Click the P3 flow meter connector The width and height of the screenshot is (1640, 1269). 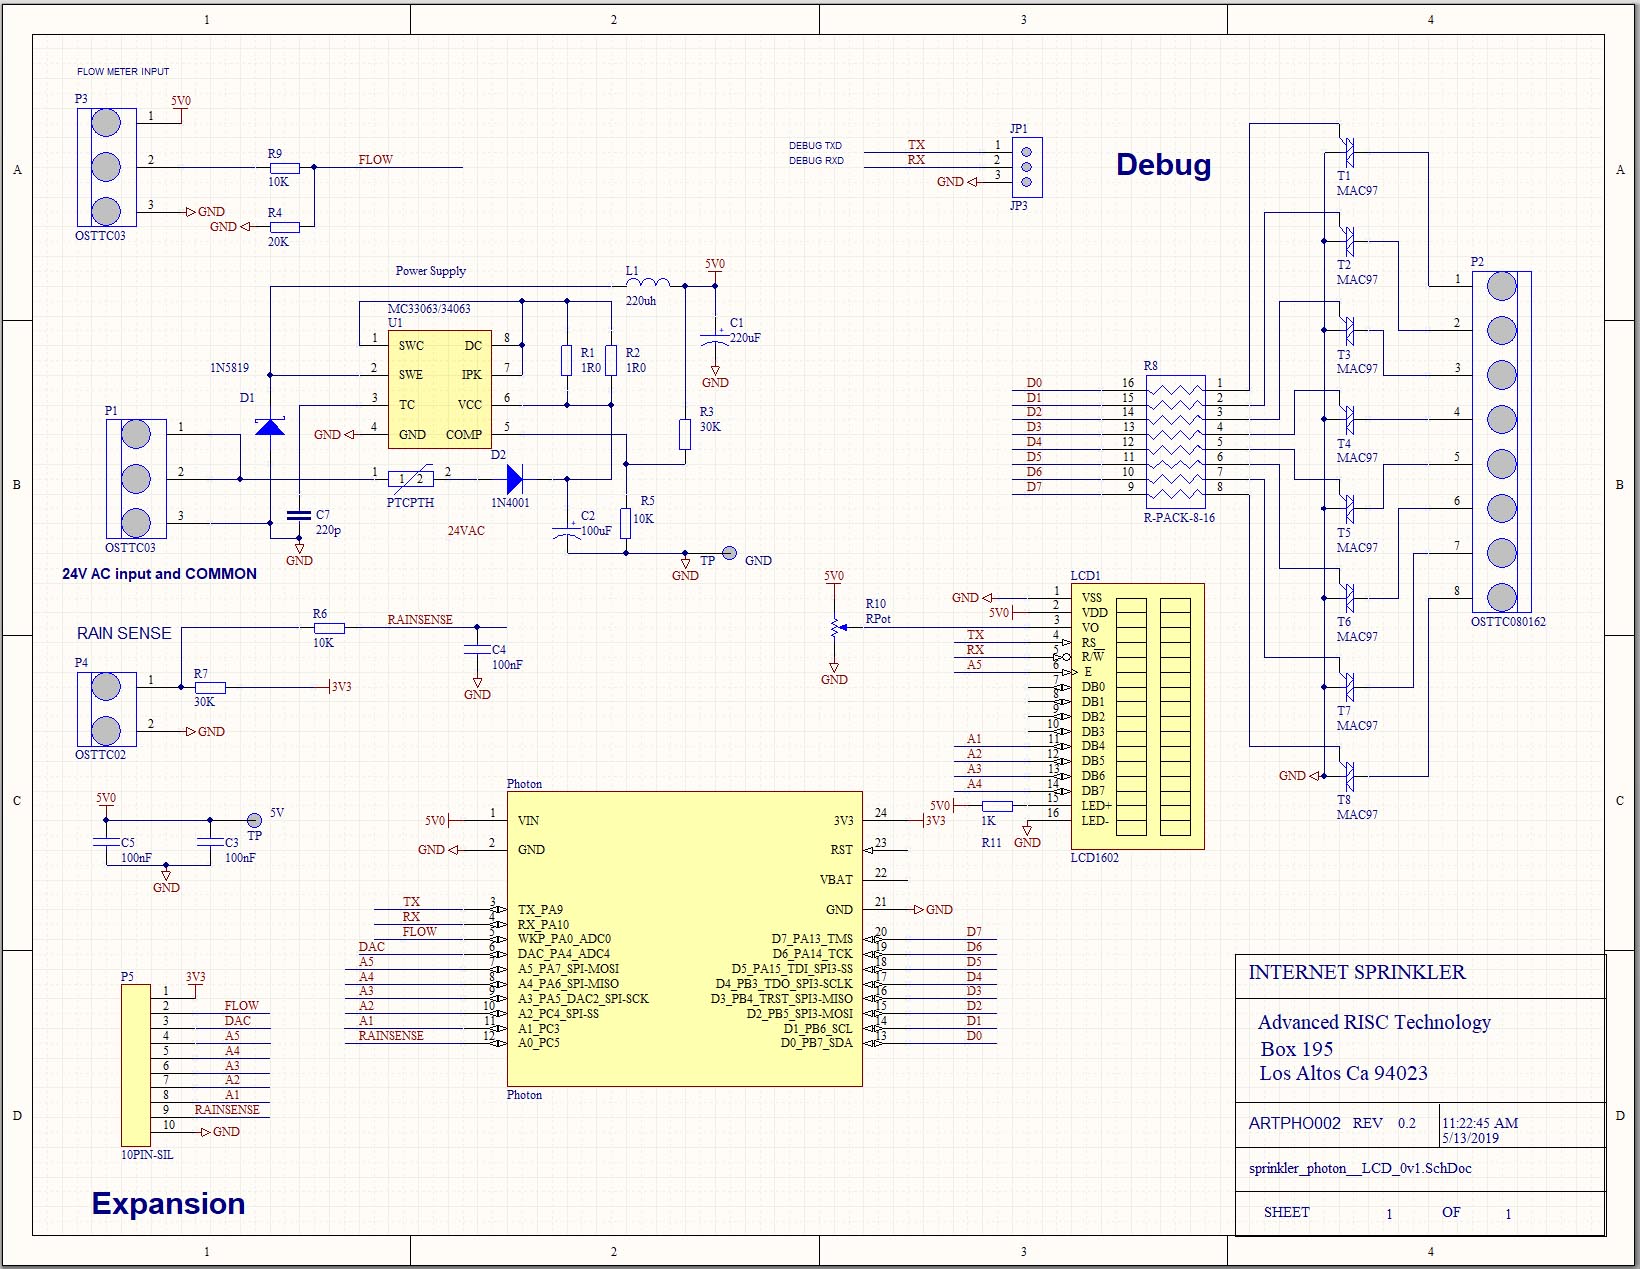click(106, 167)
